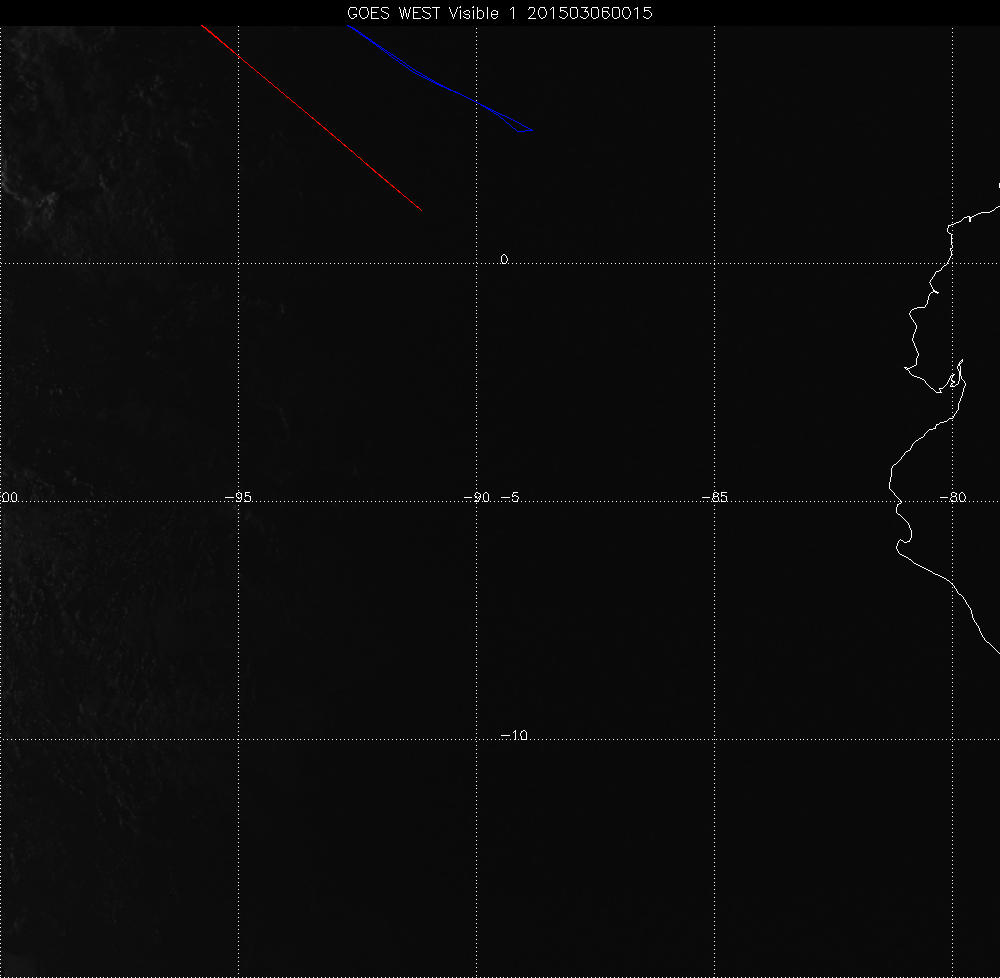
Task: Click the grid intersection at -85 and -10 latitude
Action: tap(715, 739)
